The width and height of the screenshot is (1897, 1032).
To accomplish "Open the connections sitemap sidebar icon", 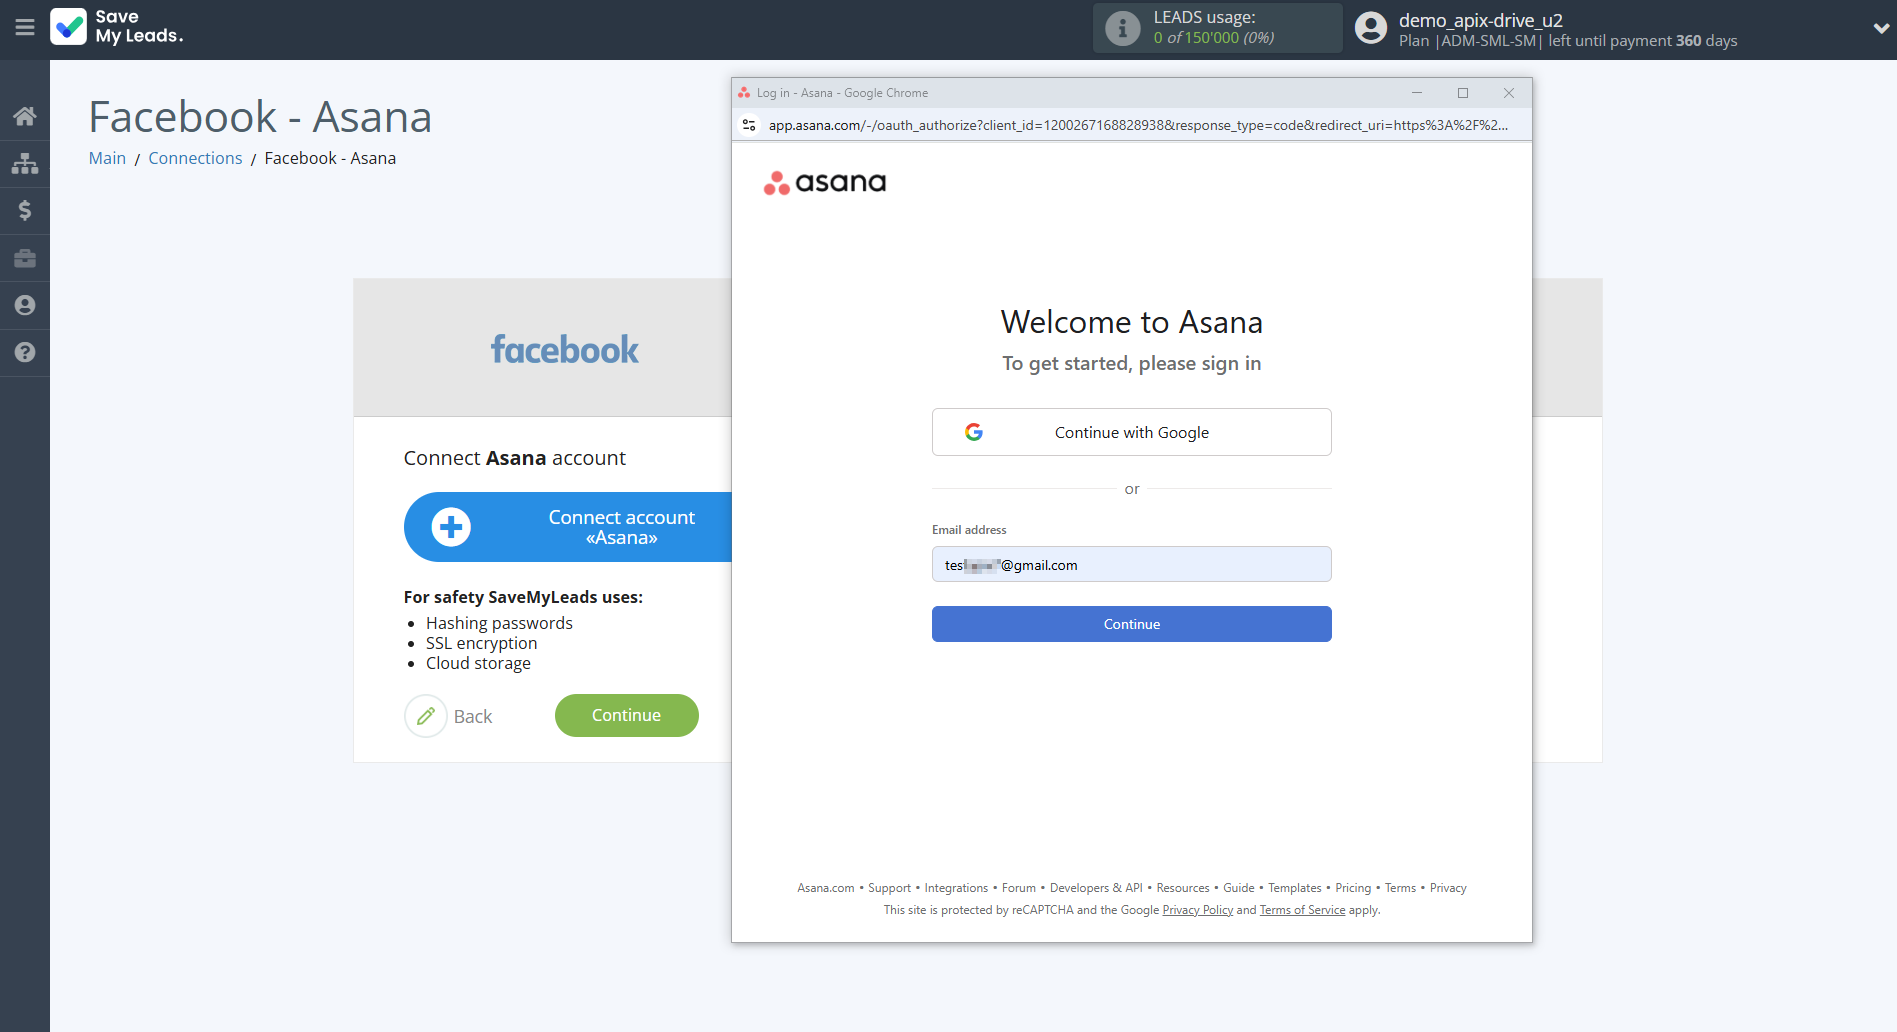I will tap(25, 164).
